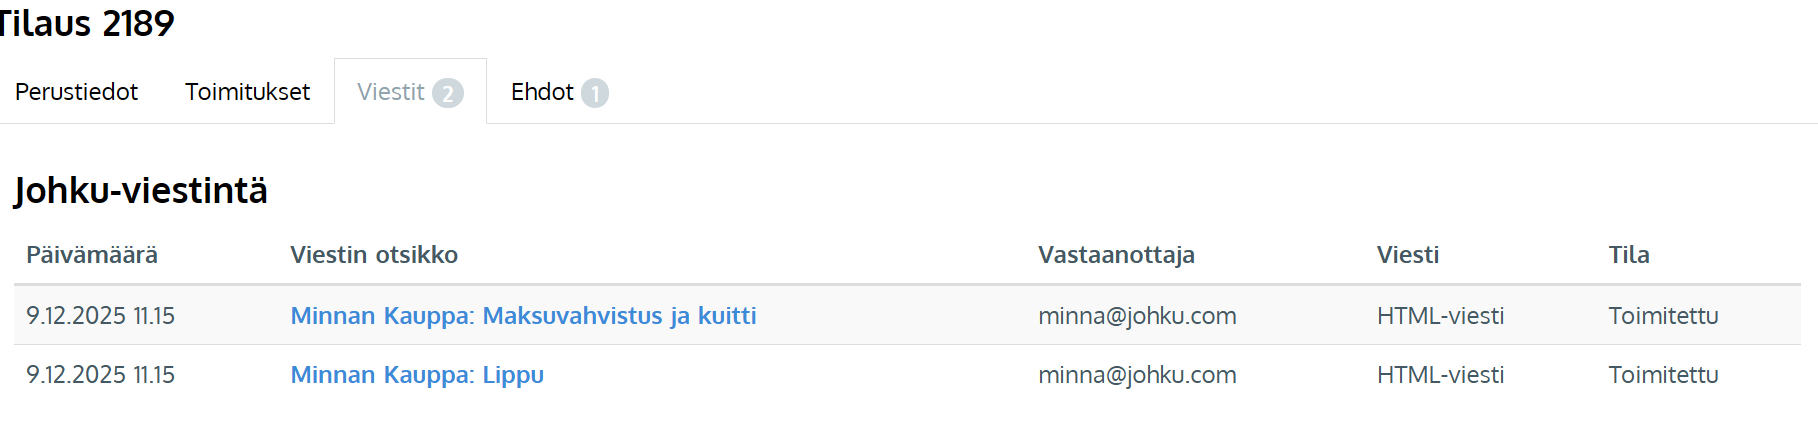
Task: Click the Viestit count badge showing 2
Action: pos(448,93)
